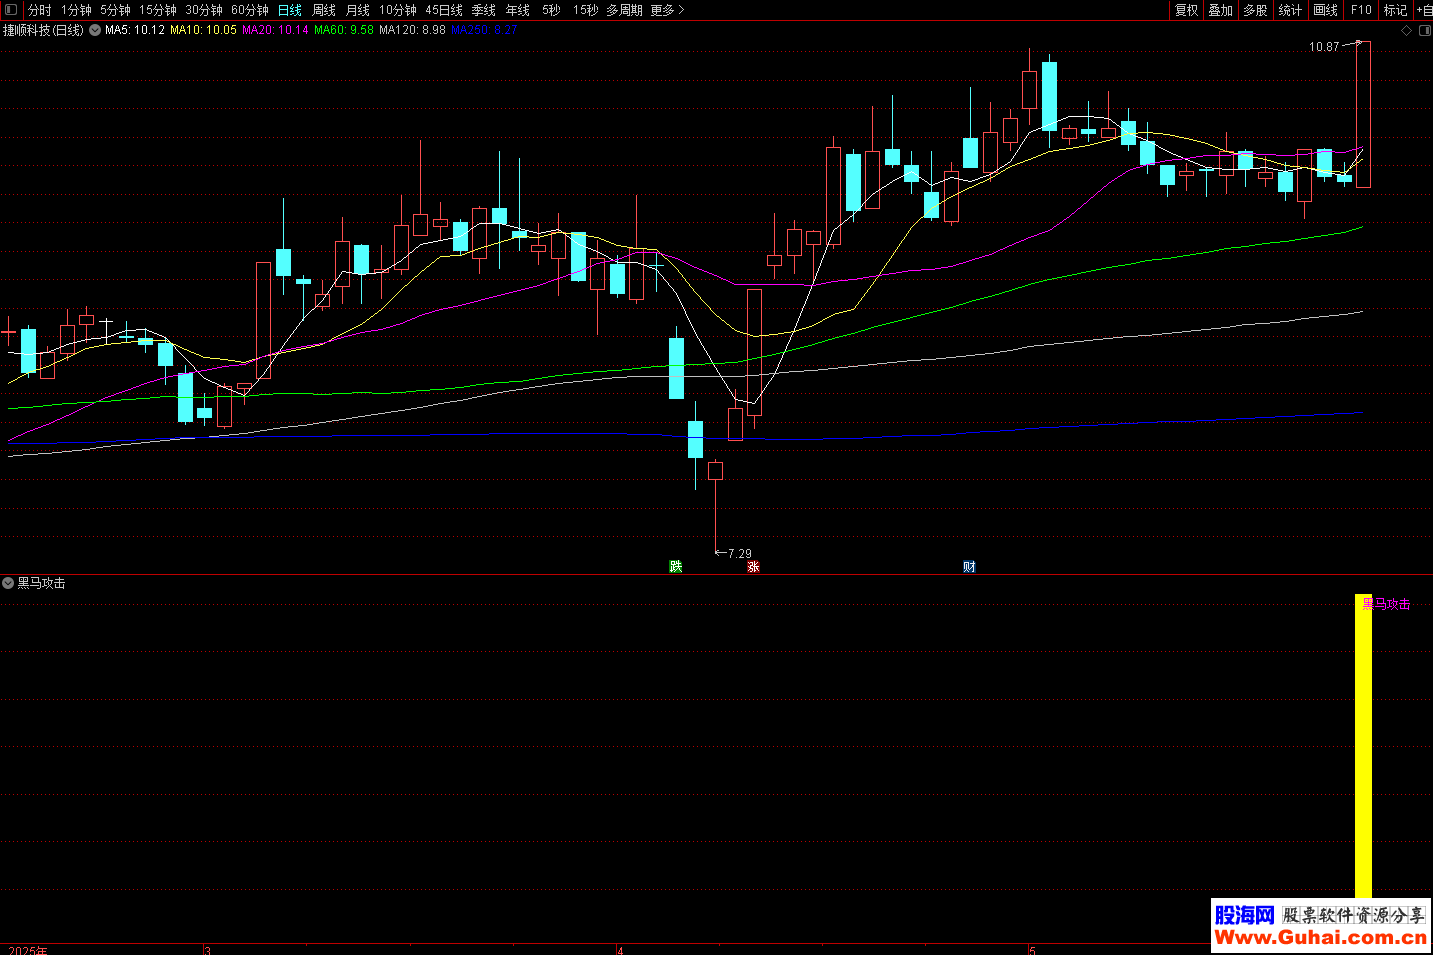Screen dimensions: 1433x955
Task: Click the diamond icon at chart top right
Action: (1407, 31)
